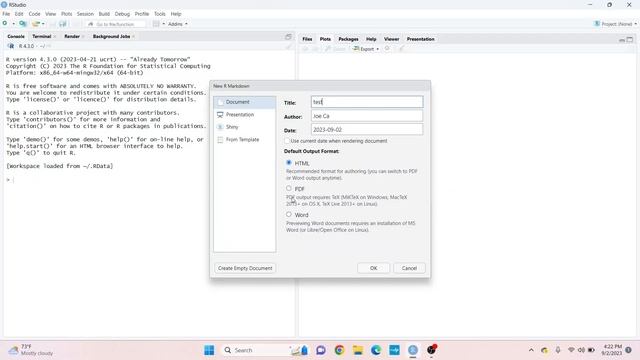Click the remove current plot icon
The width and height of the screenshot is (640, 360).
click(x=387, y=49)
